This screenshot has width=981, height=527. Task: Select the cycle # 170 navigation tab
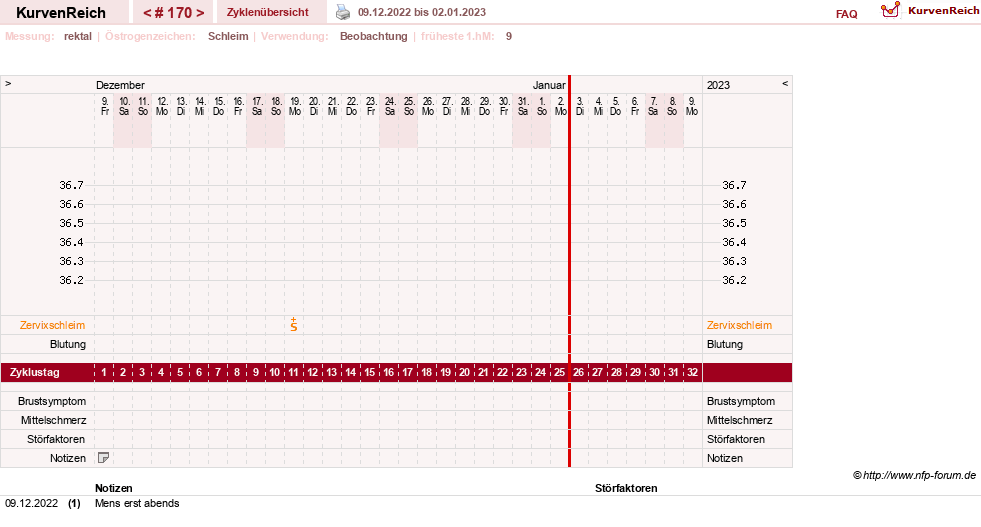click(x=173, y=13)
